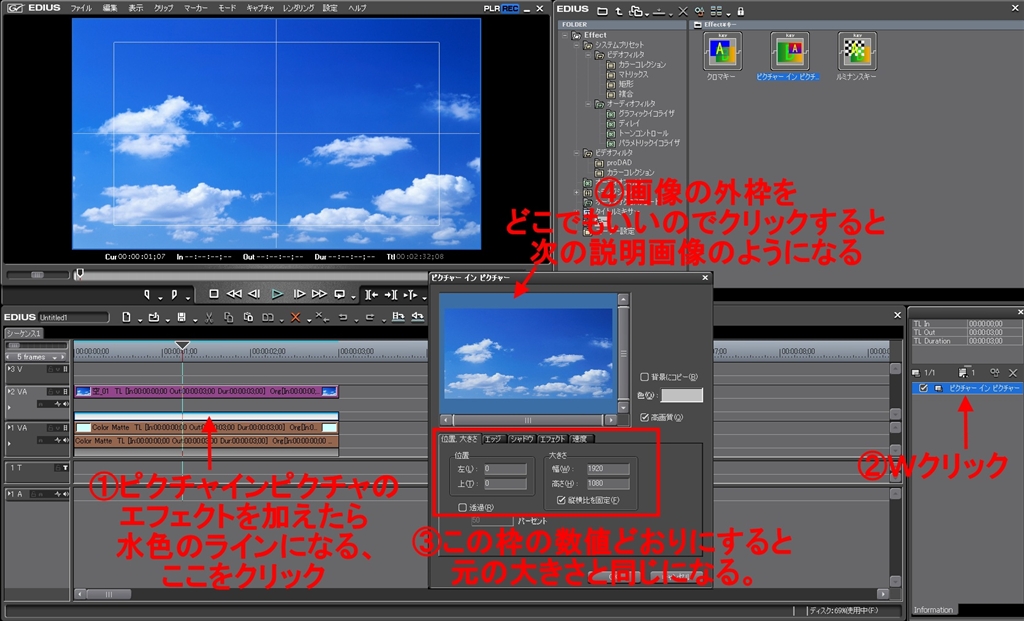The image size is (1024, 621).
Task: Click the red X delete icon in timeline toolbar
Action: point(295,318)
